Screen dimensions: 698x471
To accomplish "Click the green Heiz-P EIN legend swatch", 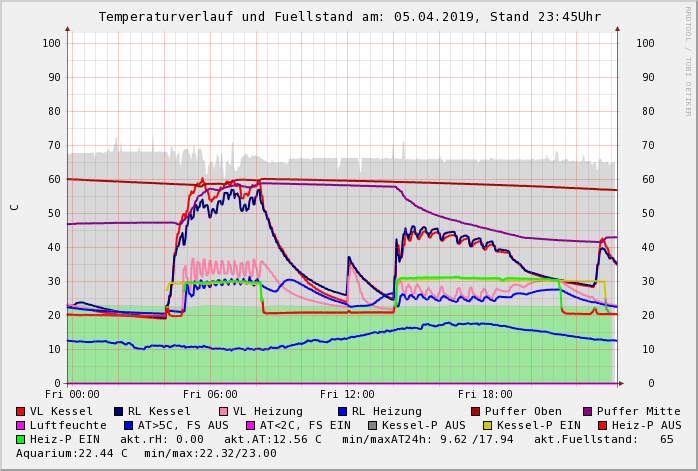I will (x=20, y=439).
